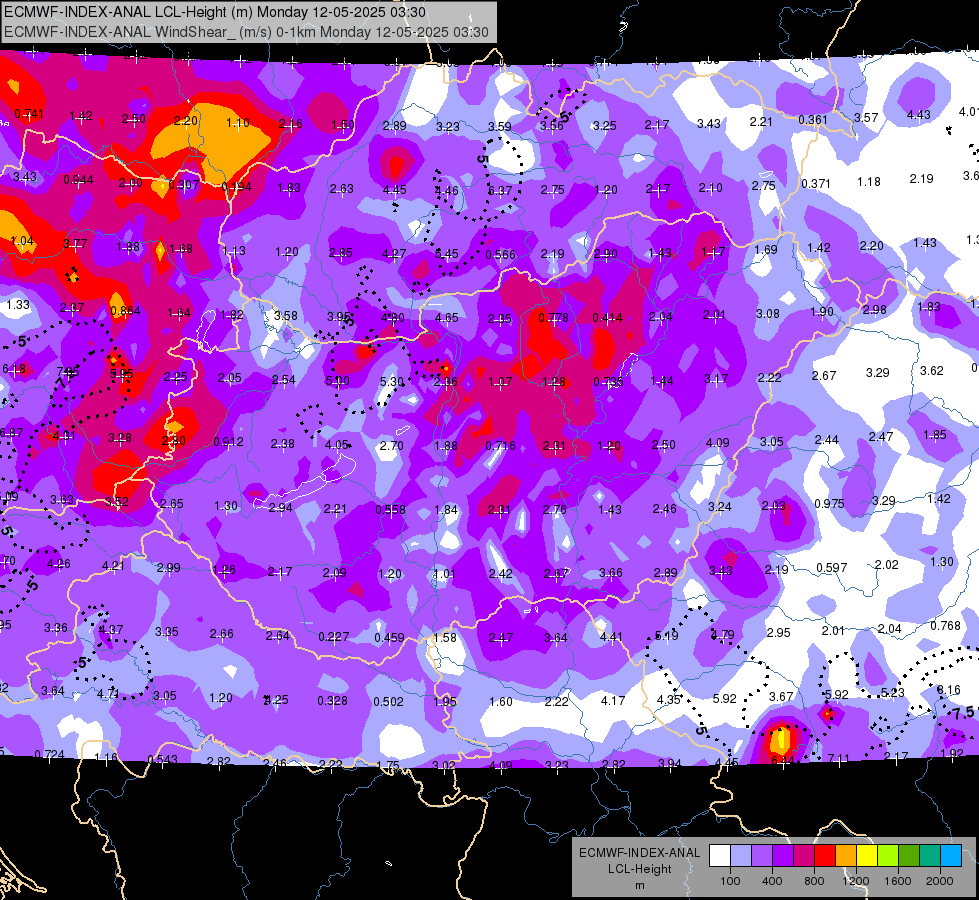This screenshot has width=979, height=900.
Task: Click the wind shear value 0.768
Action: pyautogui.click(x=946, y=626)
